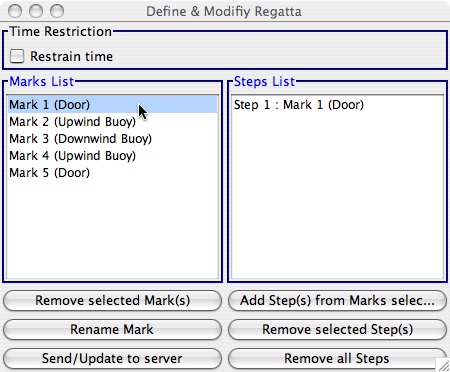The height and width of the screenshot is (372, 450).
Task: Zoom the window with the third title button
Action: (57, 11)
